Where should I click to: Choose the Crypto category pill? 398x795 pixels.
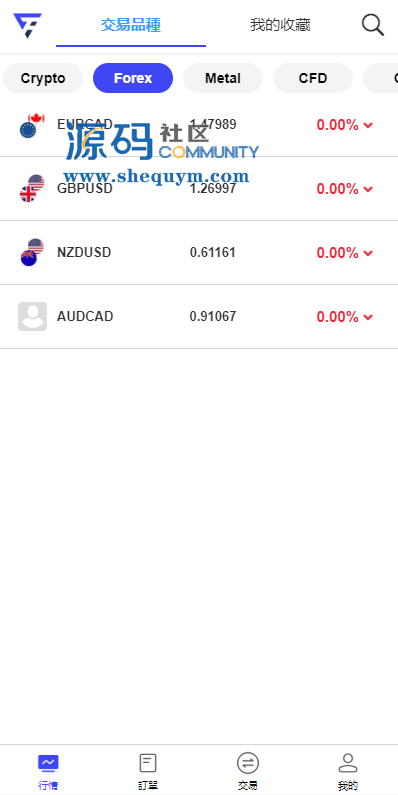(x=43, y=78)
